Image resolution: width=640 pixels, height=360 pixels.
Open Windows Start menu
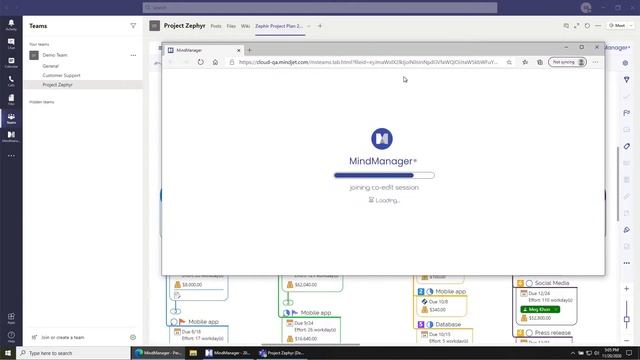[x=8, y=353]
